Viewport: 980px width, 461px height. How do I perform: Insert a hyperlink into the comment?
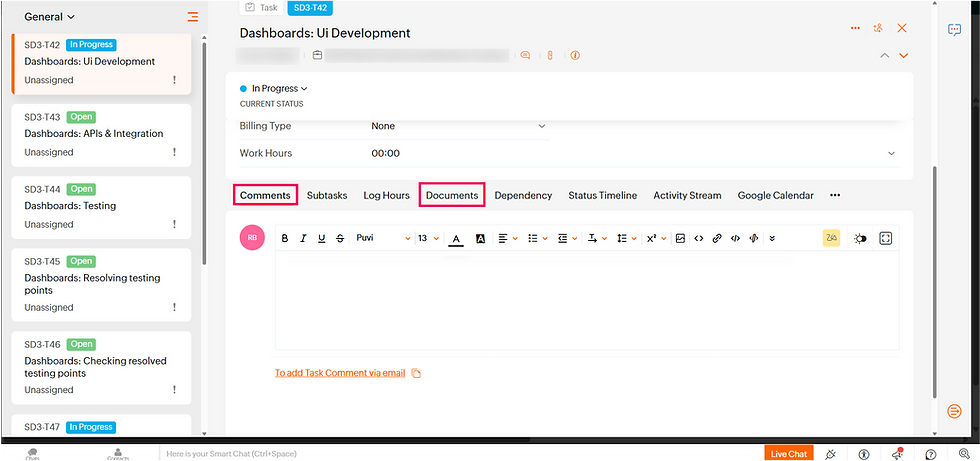pos(718,238)
